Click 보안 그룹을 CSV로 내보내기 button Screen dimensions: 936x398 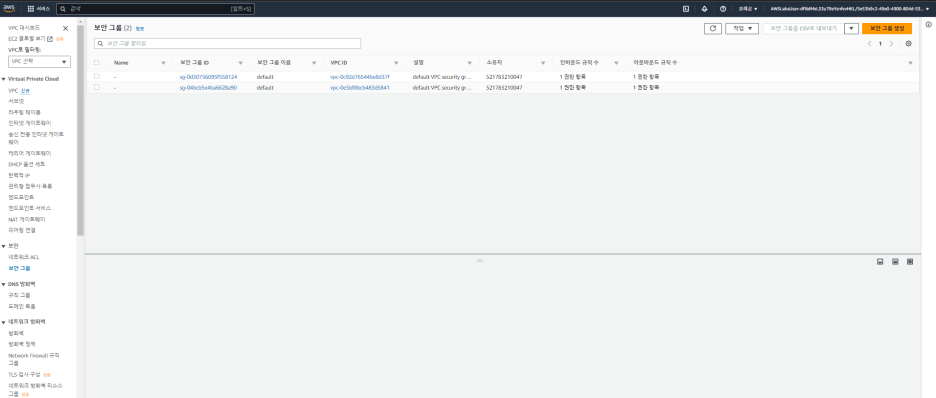[x=803, y=28]
